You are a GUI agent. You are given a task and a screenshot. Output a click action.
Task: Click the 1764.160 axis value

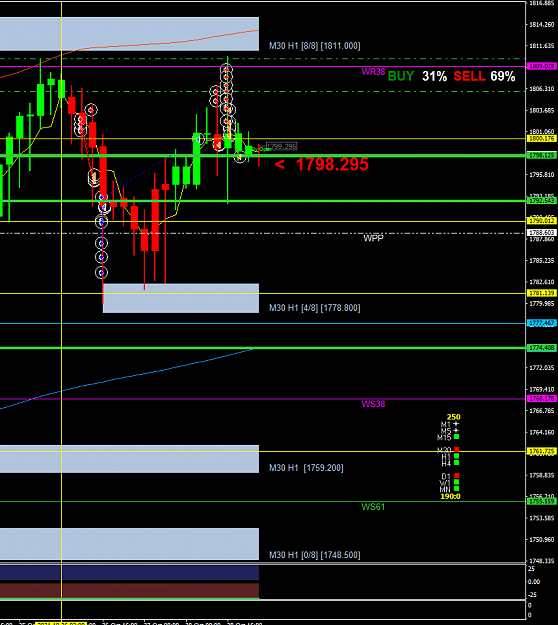click(x=541, y=432)
